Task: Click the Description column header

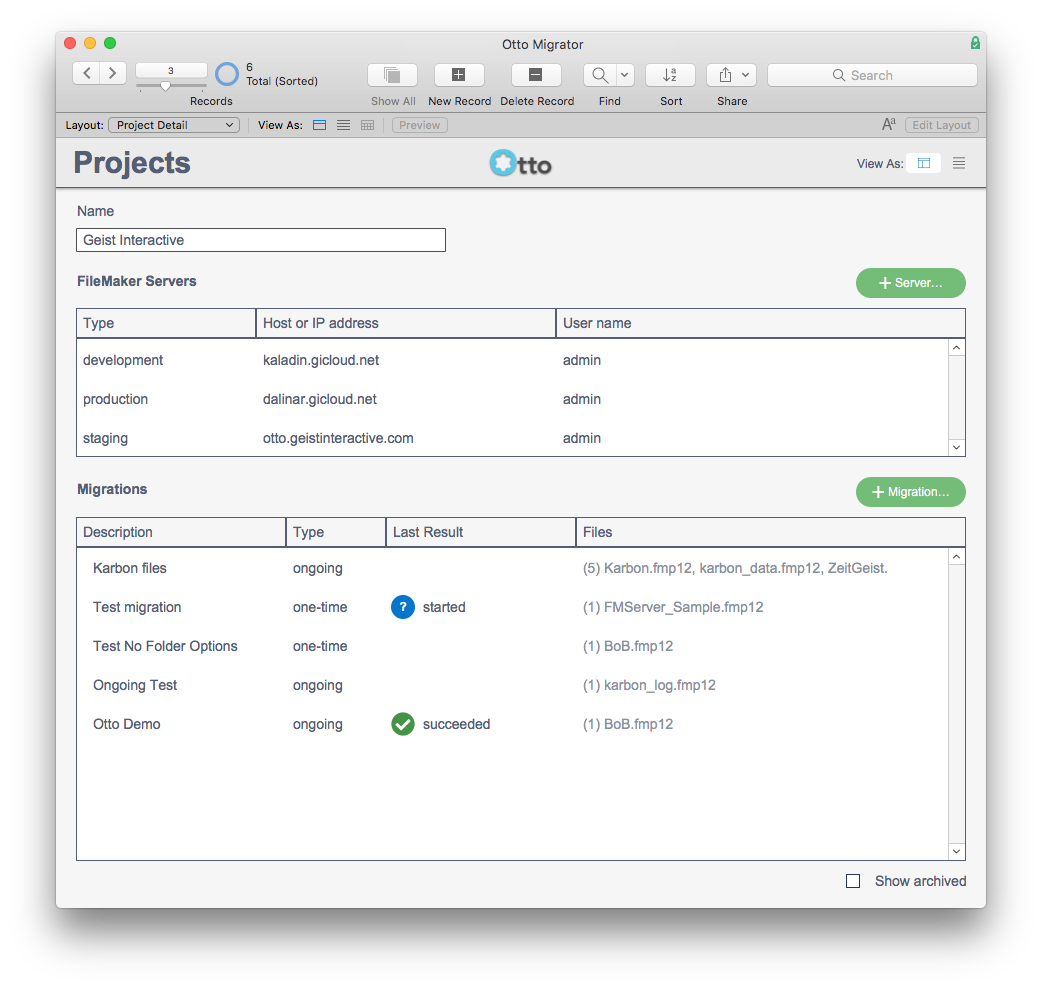Action: point(181,532)
